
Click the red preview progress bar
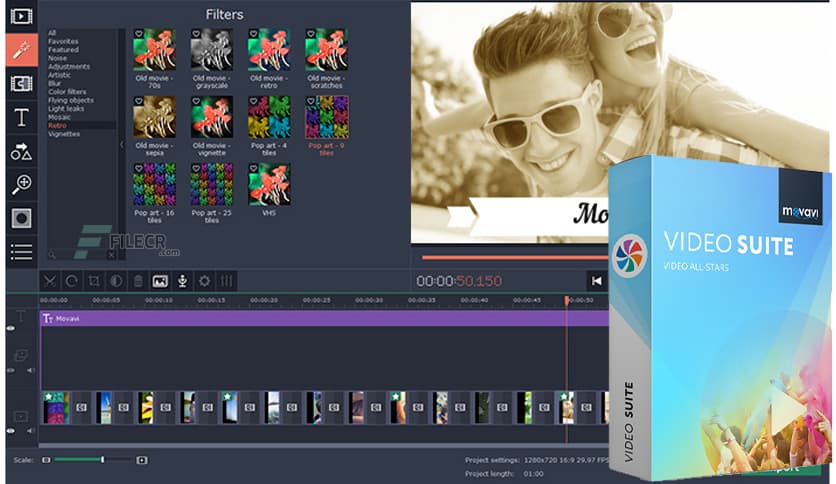pyautogui.click(x=515, y=257)
